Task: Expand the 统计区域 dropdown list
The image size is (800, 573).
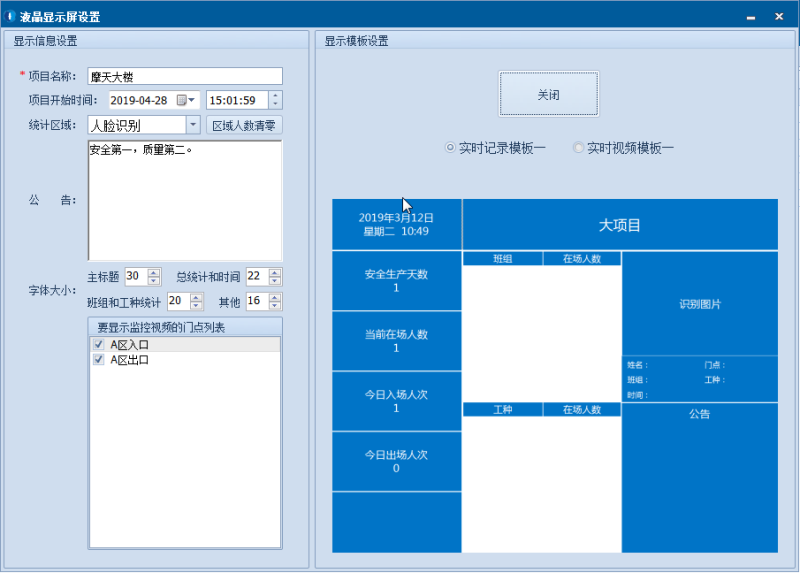Action: pos(193,125)
